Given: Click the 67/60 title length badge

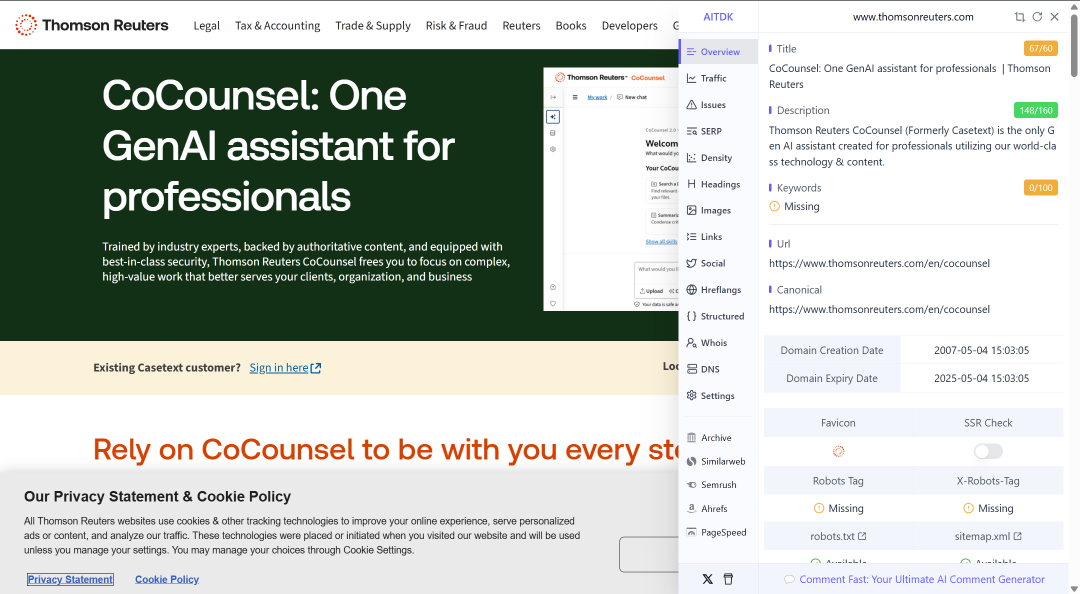Looking at the screenshot, I should 1041,48.
